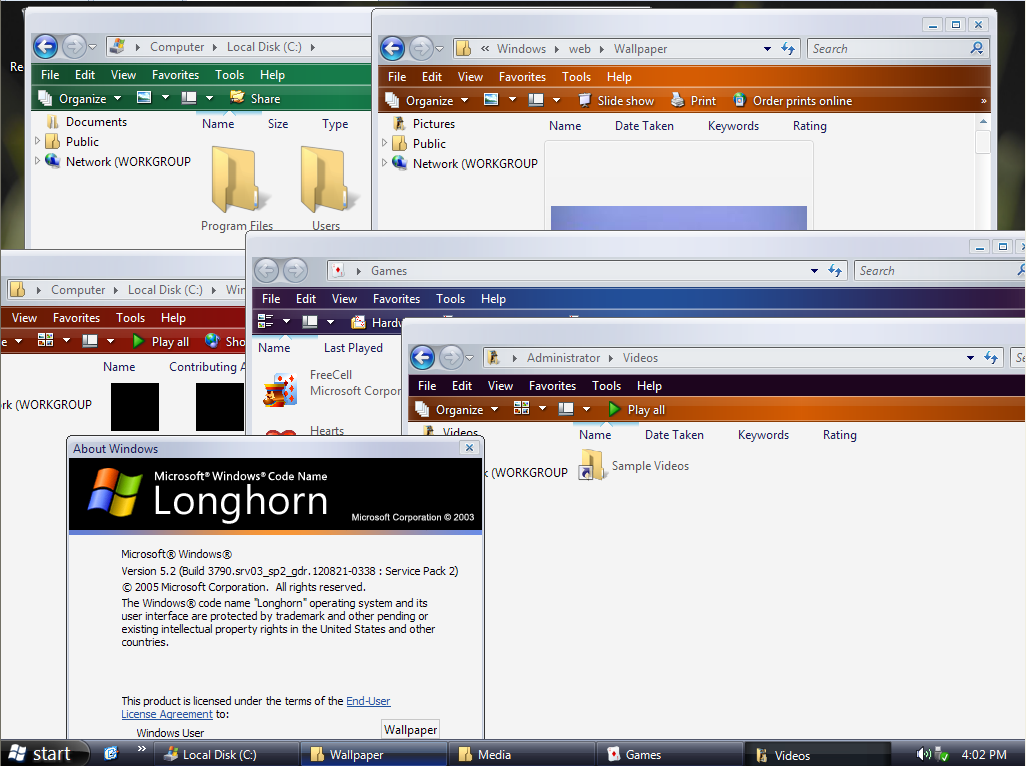The height and width of the screenshot is (766, 1026).
Task: Click Computer breadcrumb in Local Disk address bar
Action: coord(177,46)
